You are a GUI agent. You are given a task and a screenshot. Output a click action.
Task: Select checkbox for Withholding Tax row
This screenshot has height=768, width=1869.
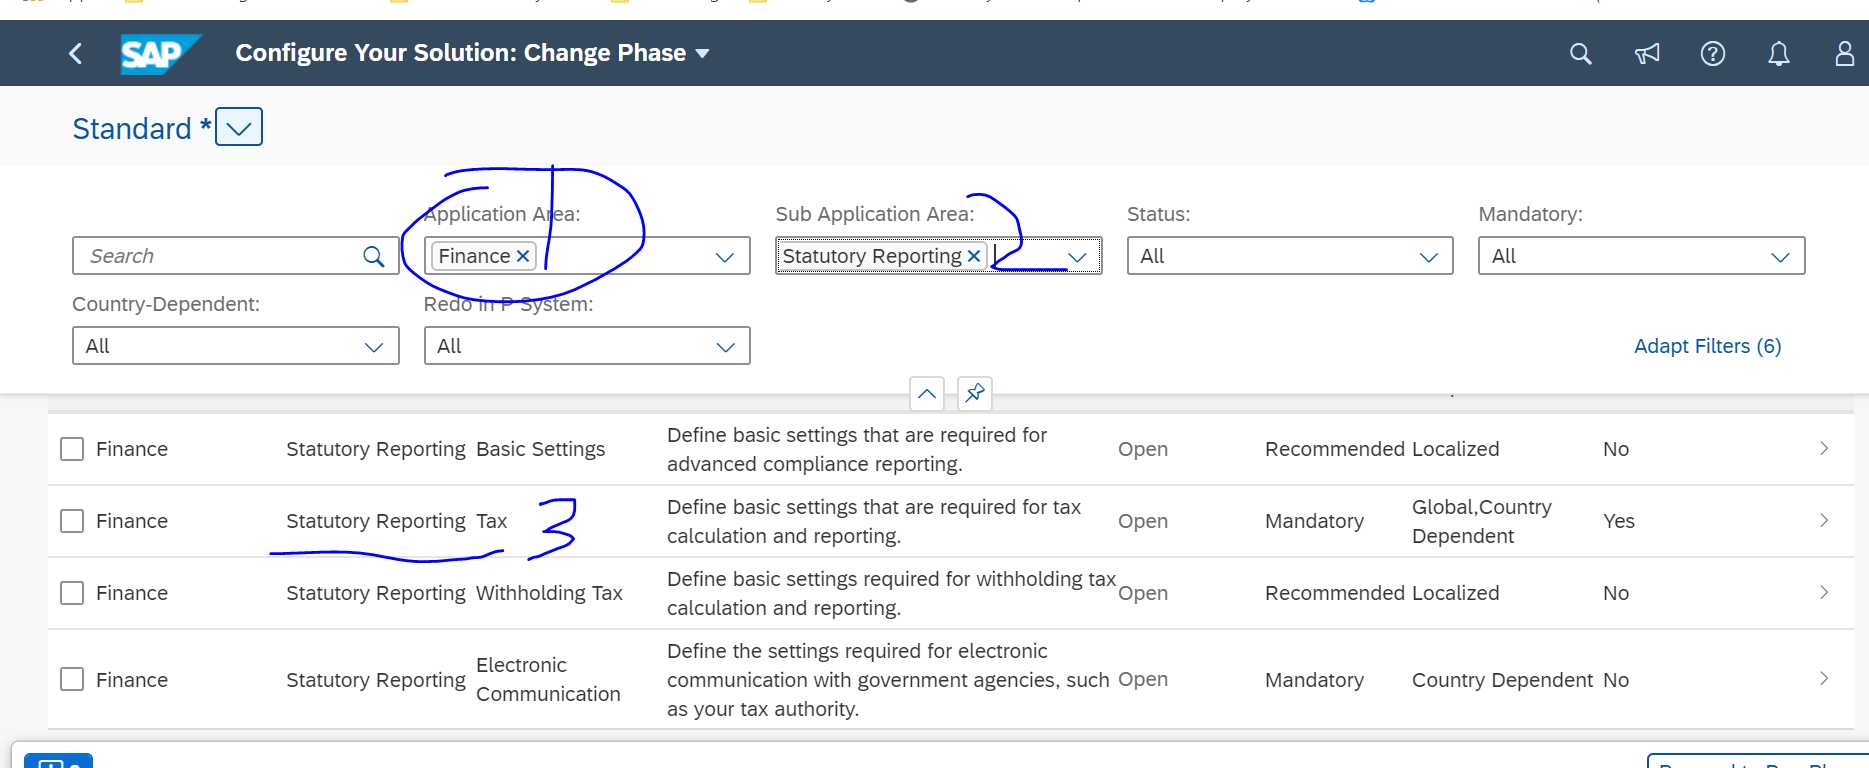[x=72, y=593]
